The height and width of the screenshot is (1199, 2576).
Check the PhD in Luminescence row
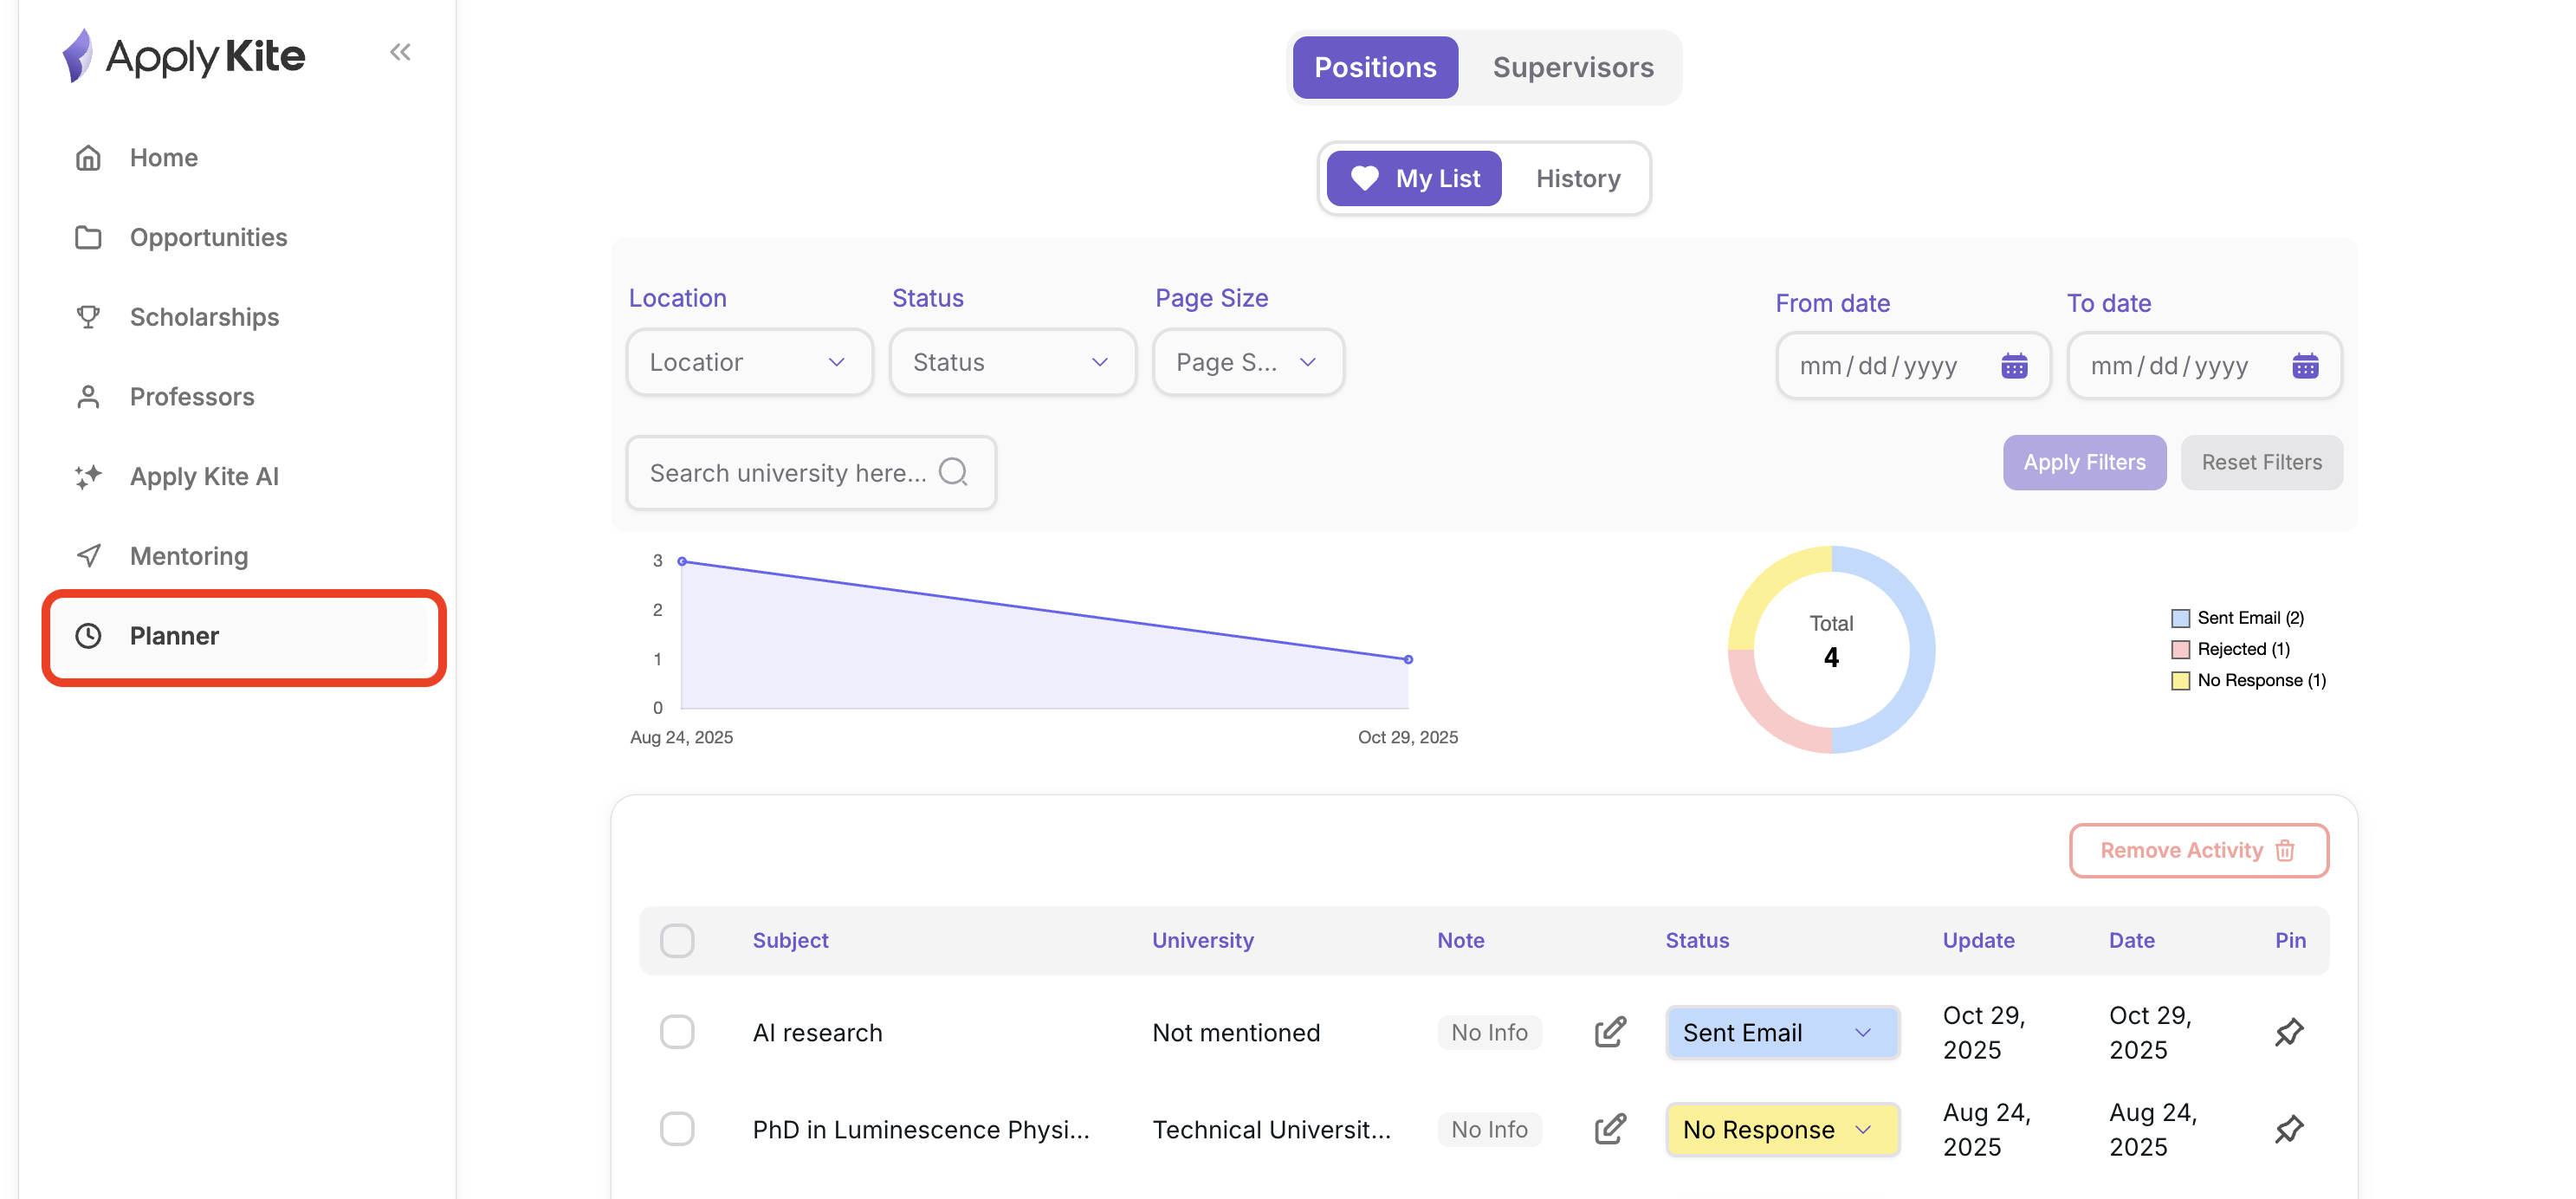[678, 1128]
